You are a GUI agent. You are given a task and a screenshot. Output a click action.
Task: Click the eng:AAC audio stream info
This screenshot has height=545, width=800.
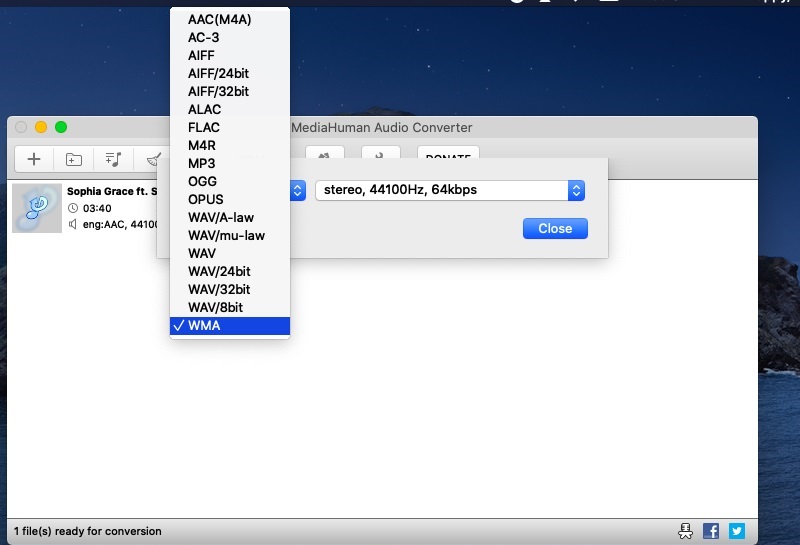point(120,225)
